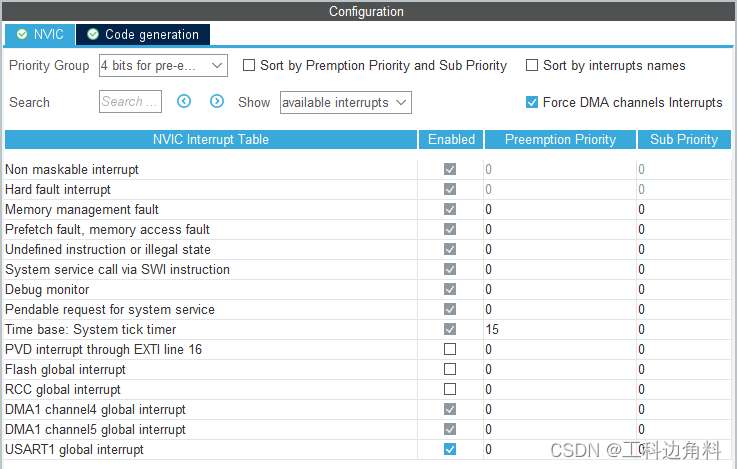Select System service call via SWI instruction row
737x469 pixels.
tap(118, 270)
